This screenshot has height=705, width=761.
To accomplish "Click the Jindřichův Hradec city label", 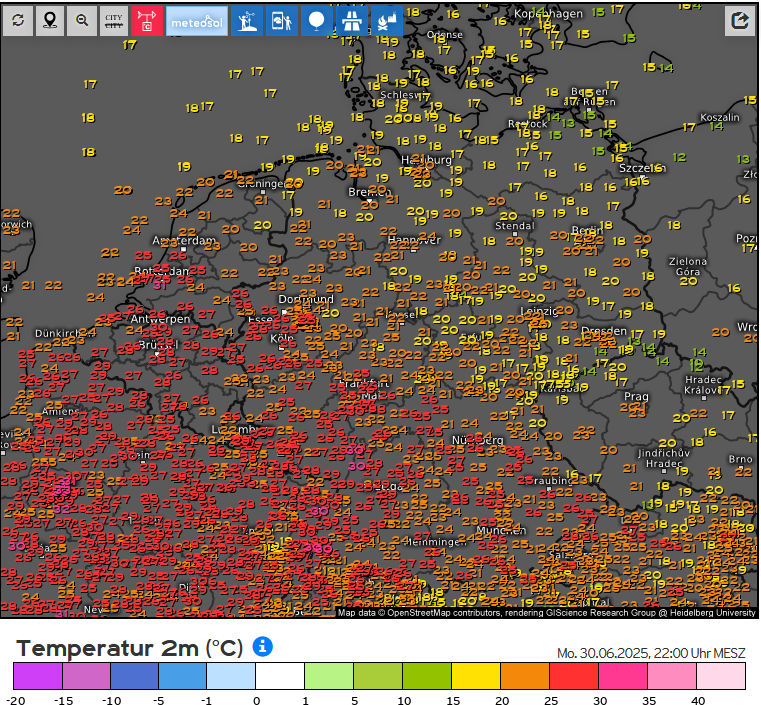I will click(662, 459).
